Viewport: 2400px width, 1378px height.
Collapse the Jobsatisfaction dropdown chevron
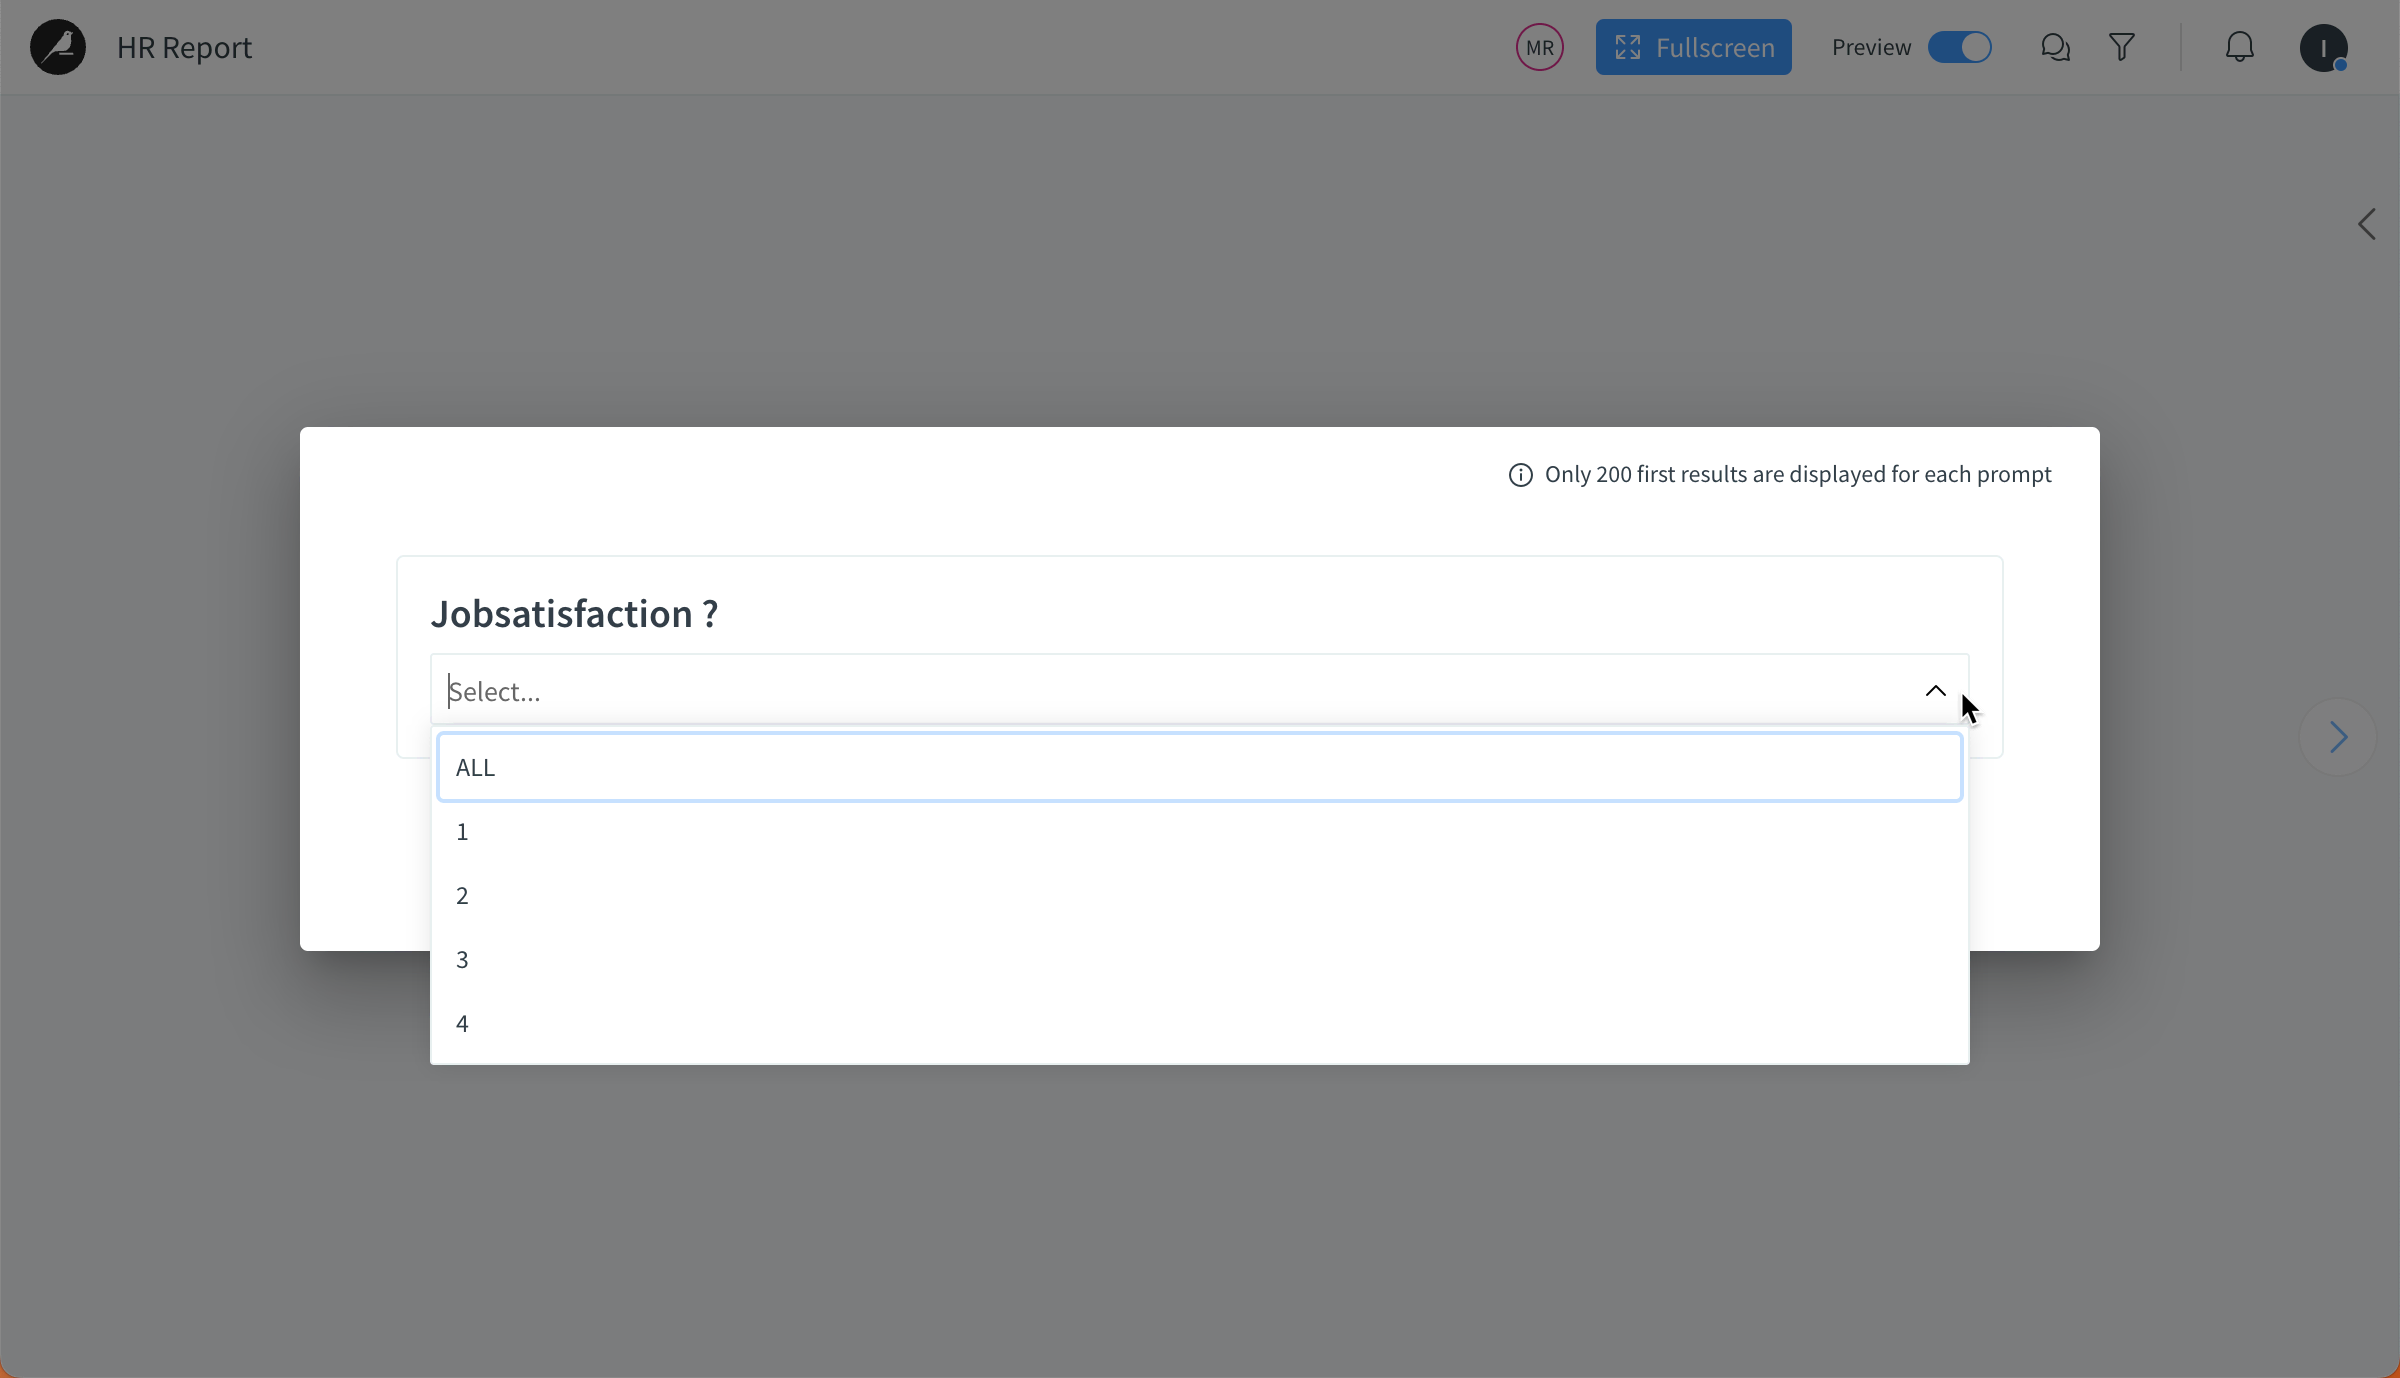tap(1936, 691)
